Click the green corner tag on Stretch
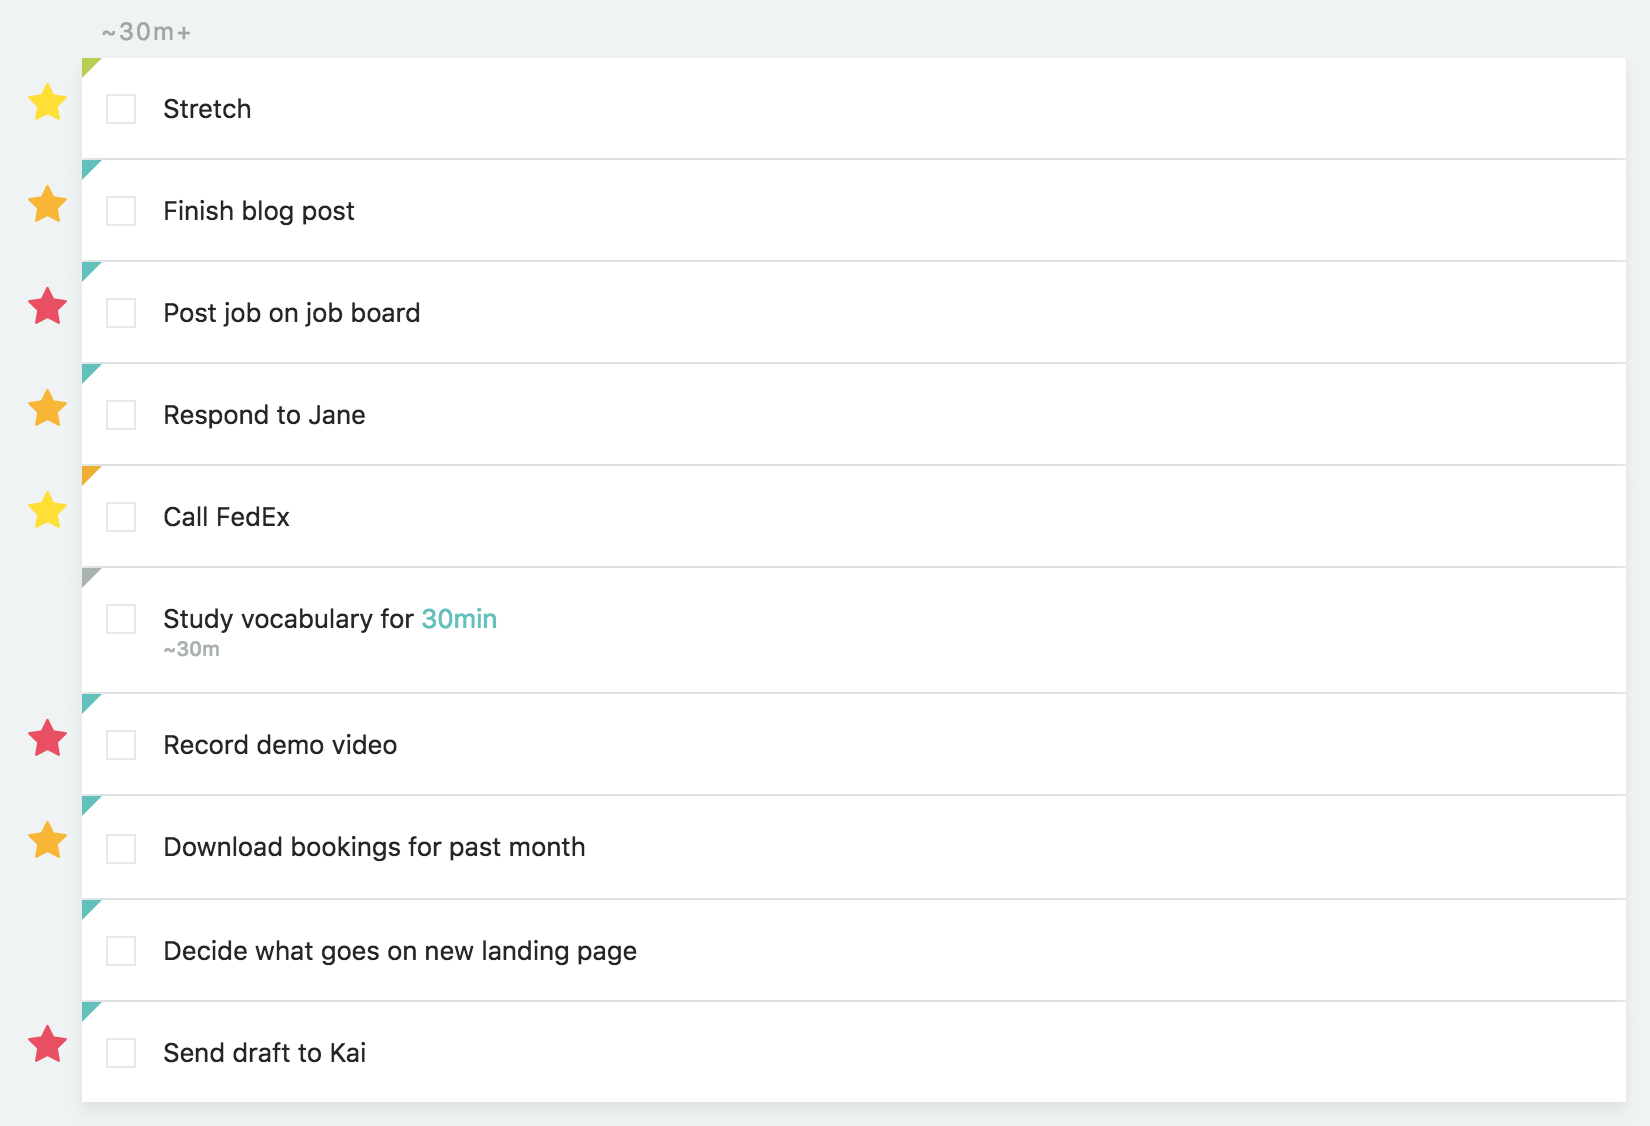The height and width of the screenshot is (1126, 1650). 89,65
